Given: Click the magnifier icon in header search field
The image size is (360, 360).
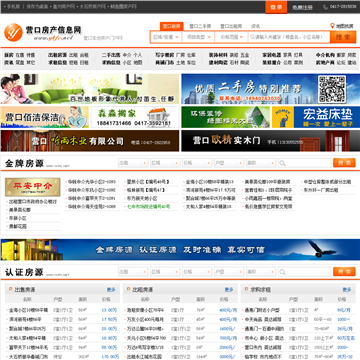Looking at the screenshot, I should [252, 37].
